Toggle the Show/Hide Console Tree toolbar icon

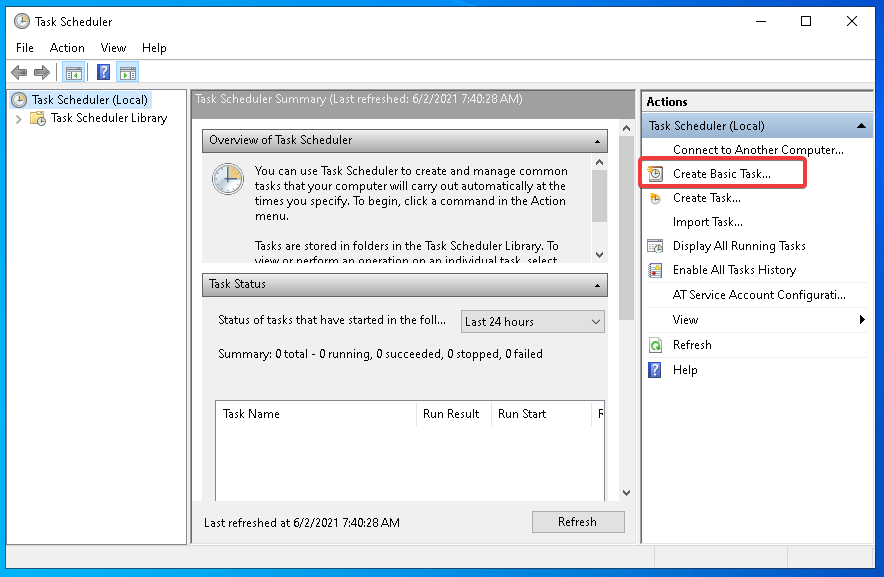point(74,72)
